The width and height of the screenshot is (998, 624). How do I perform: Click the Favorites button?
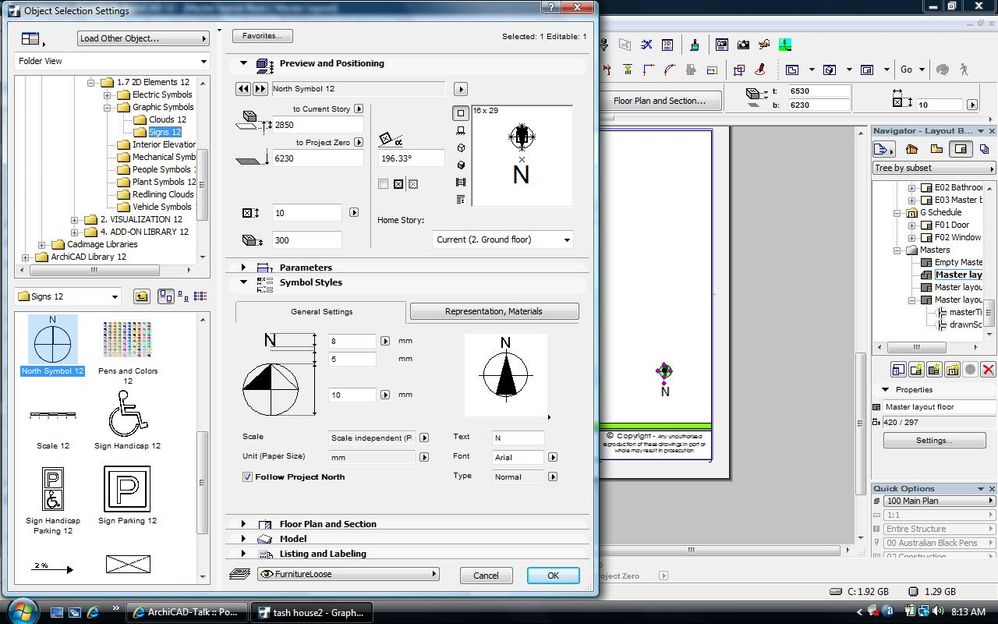tap(262, 36)
